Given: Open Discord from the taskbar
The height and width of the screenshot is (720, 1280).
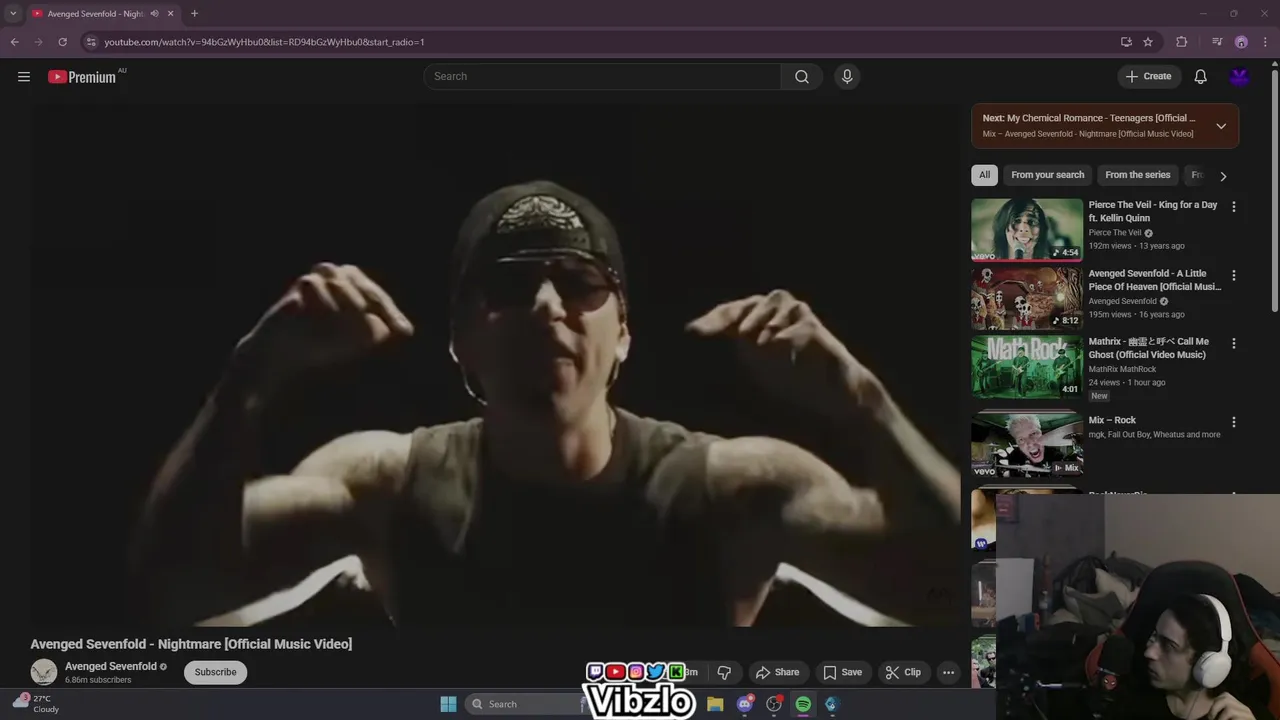Looking at the screenshot, I should point(744,704).
